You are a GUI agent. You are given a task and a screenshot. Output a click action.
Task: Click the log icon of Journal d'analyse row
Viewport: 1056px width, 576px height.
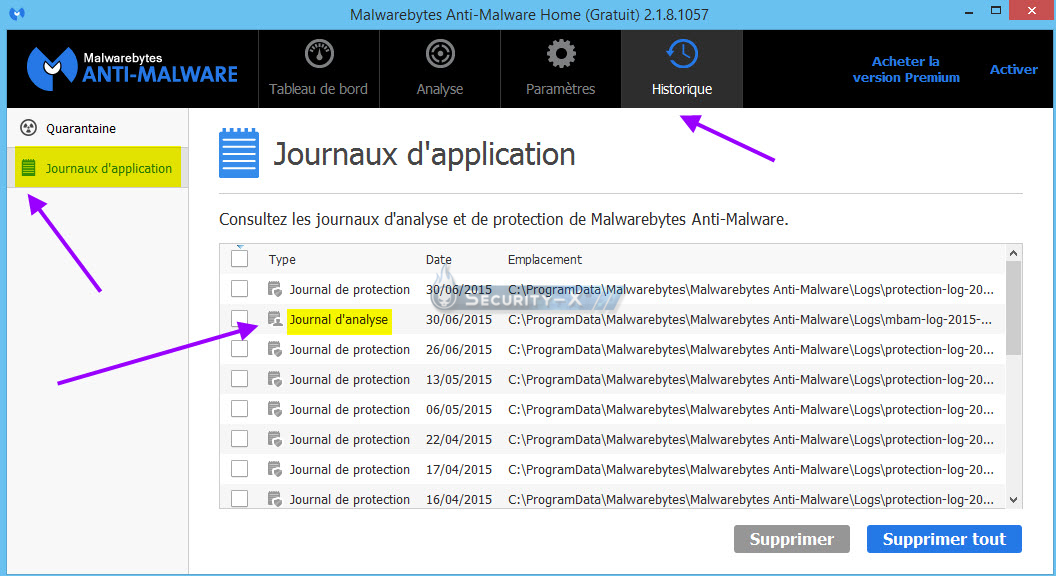275,319
